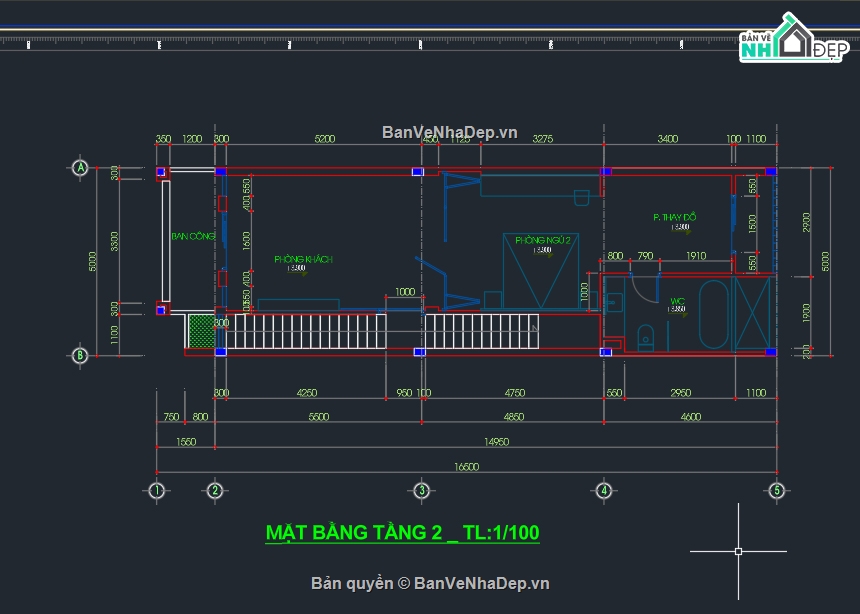Select the toilet symbol in the WC
This screenshot has width=860, height=614.
(x=645, y=336)
